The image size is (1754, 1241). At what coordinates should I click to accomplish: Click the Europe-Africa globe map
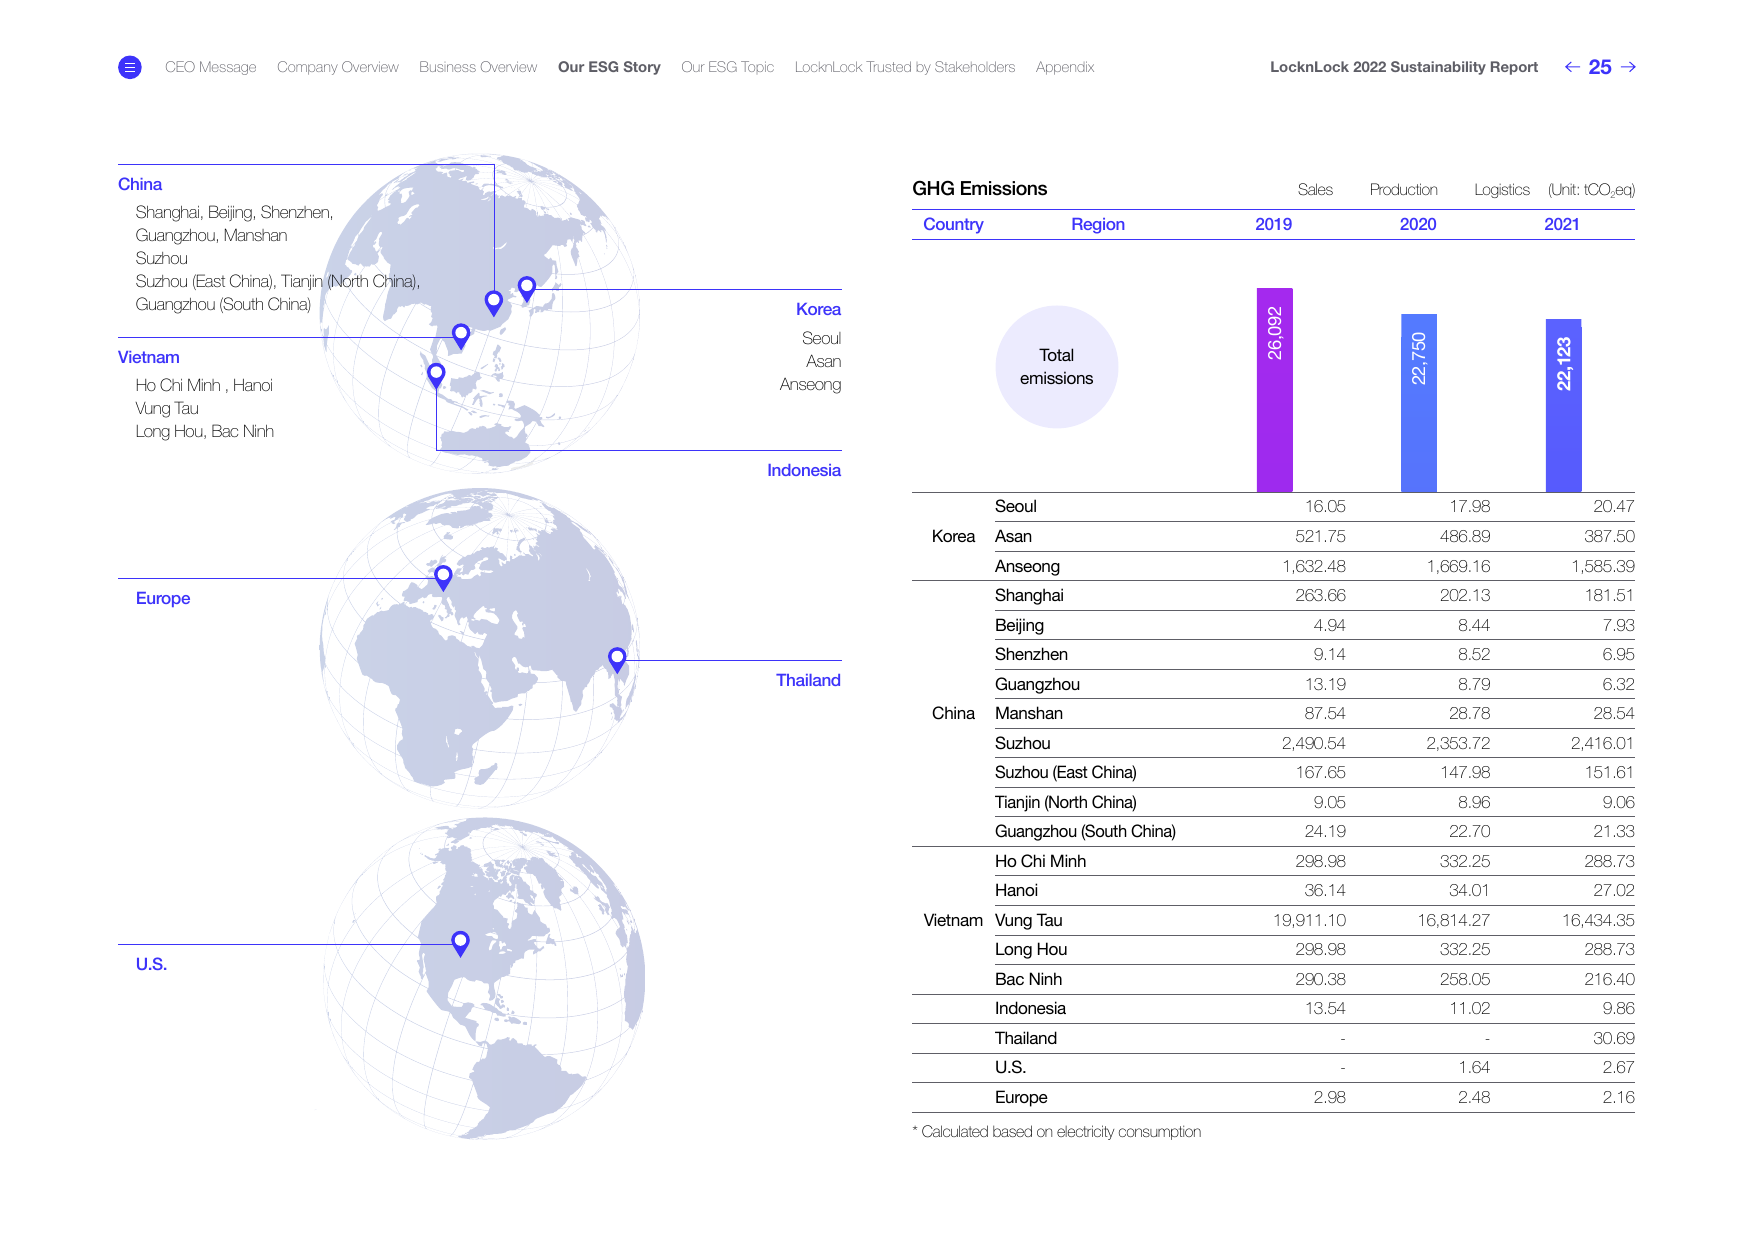pyautogui.click(x=480, y=648)
